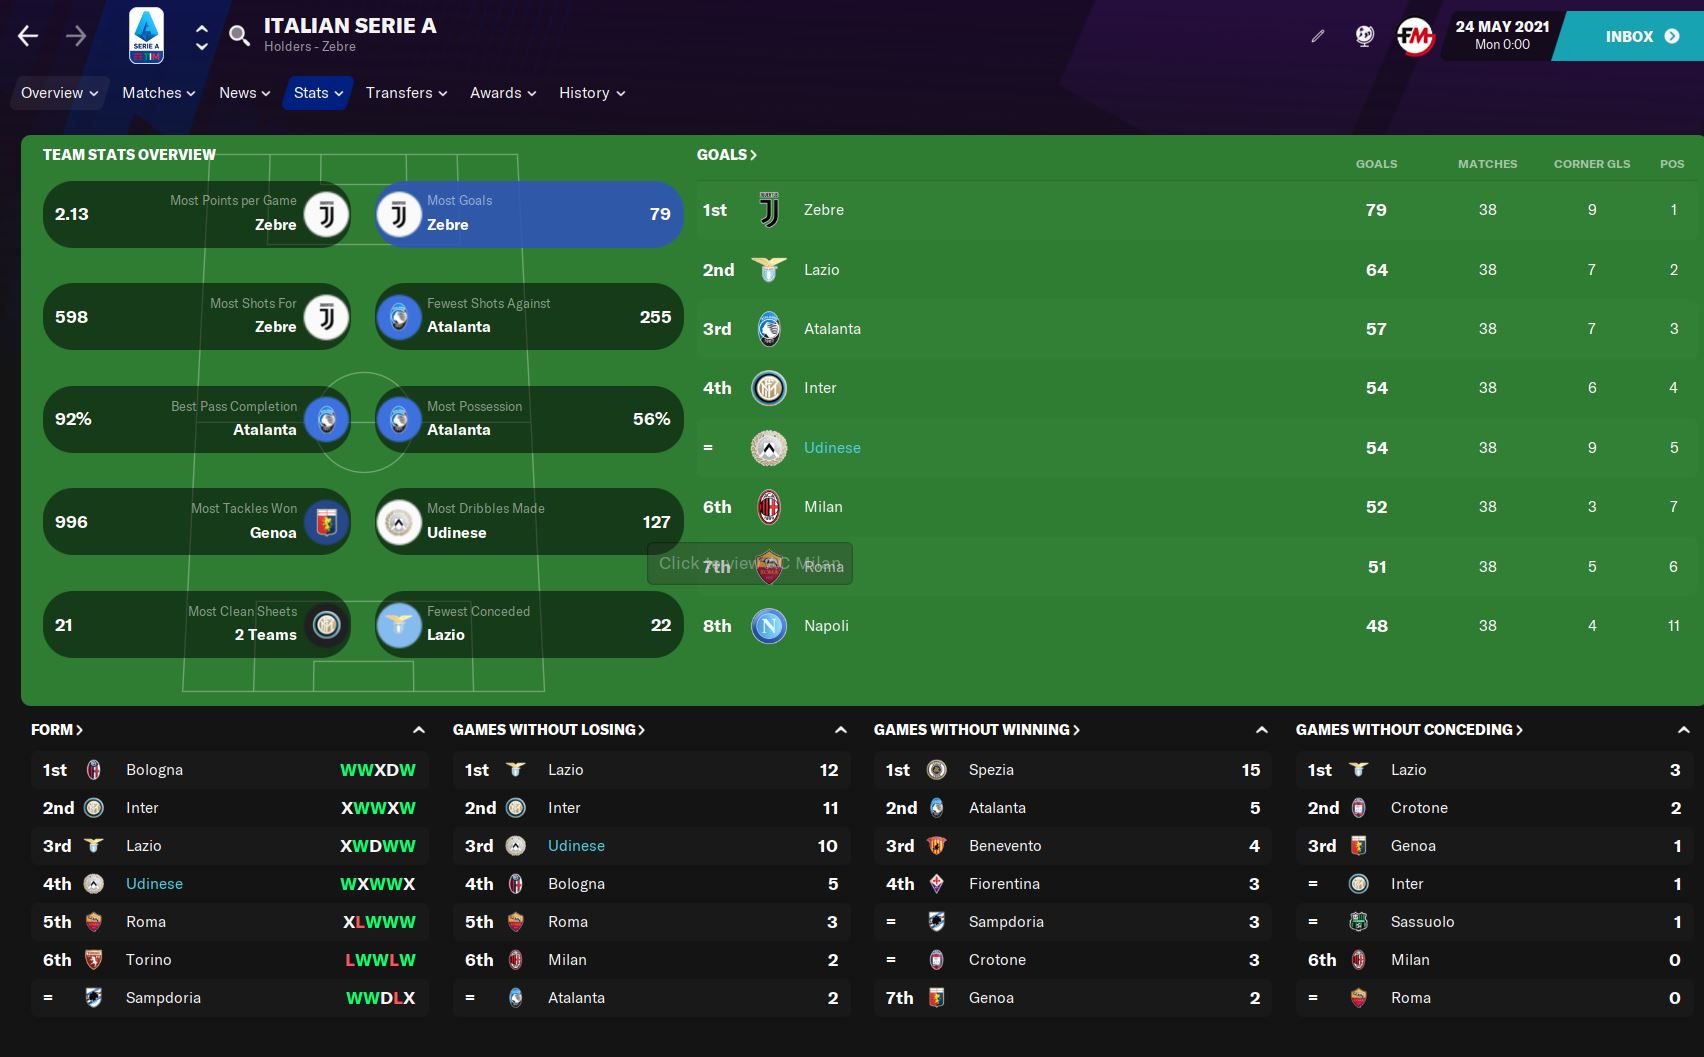The height and width of the screenshot is (1057, 1704).
Task: Click the Zebre crest in goals table
Action: point(769,210)
